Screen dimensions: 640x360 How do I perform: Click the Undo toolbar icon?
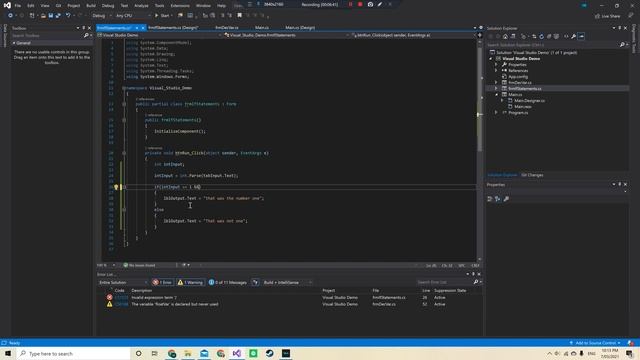pos(68,16)
